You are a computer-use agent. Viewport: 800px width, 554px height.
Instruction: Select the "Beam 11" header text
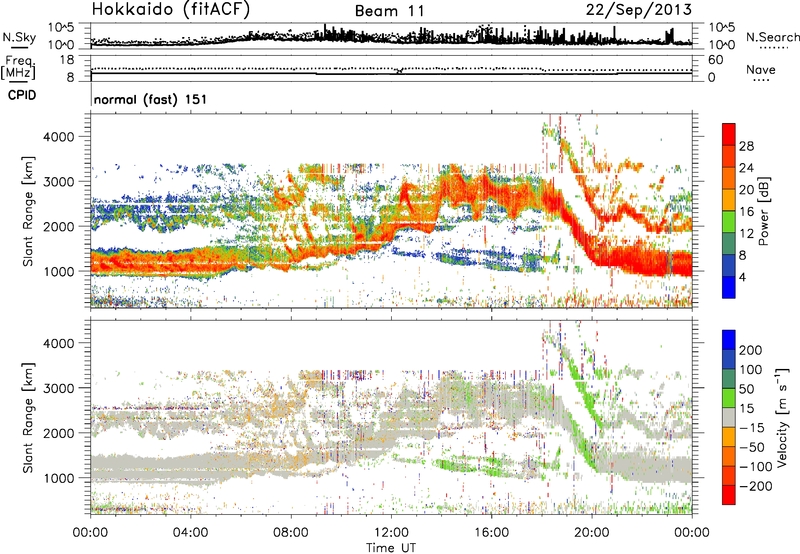tap(390, 11)
